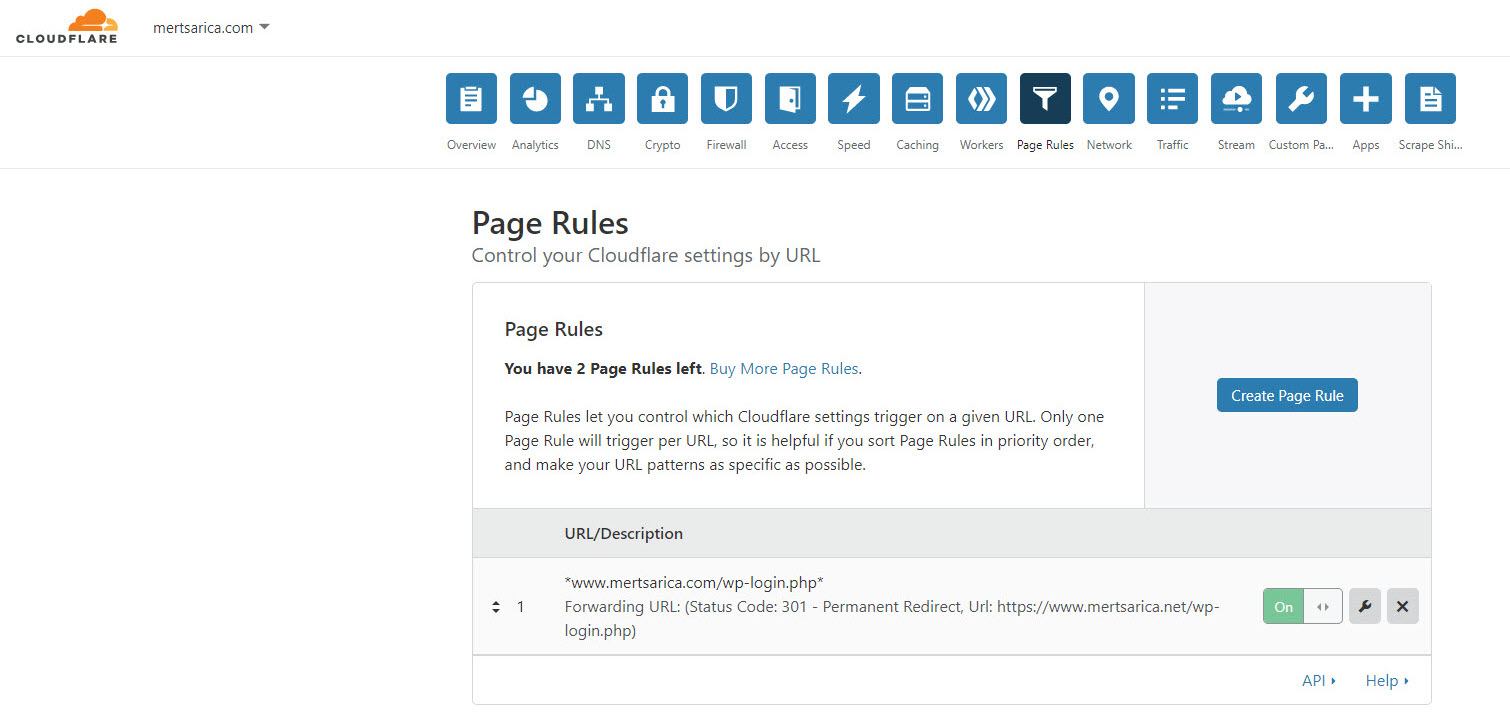Open the Workers section icon

[x=981, y=99]
